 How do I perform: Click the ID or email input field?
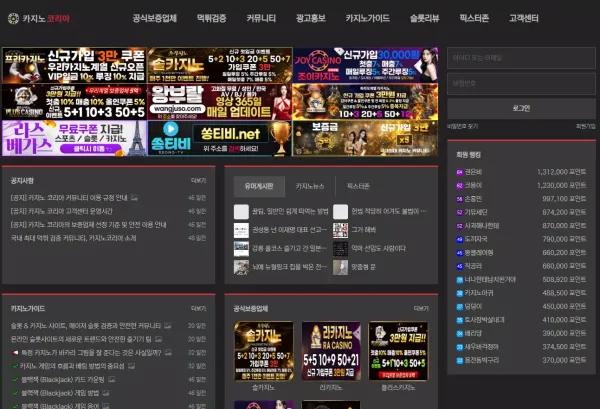pyautogui.click(x=521, y=58)
